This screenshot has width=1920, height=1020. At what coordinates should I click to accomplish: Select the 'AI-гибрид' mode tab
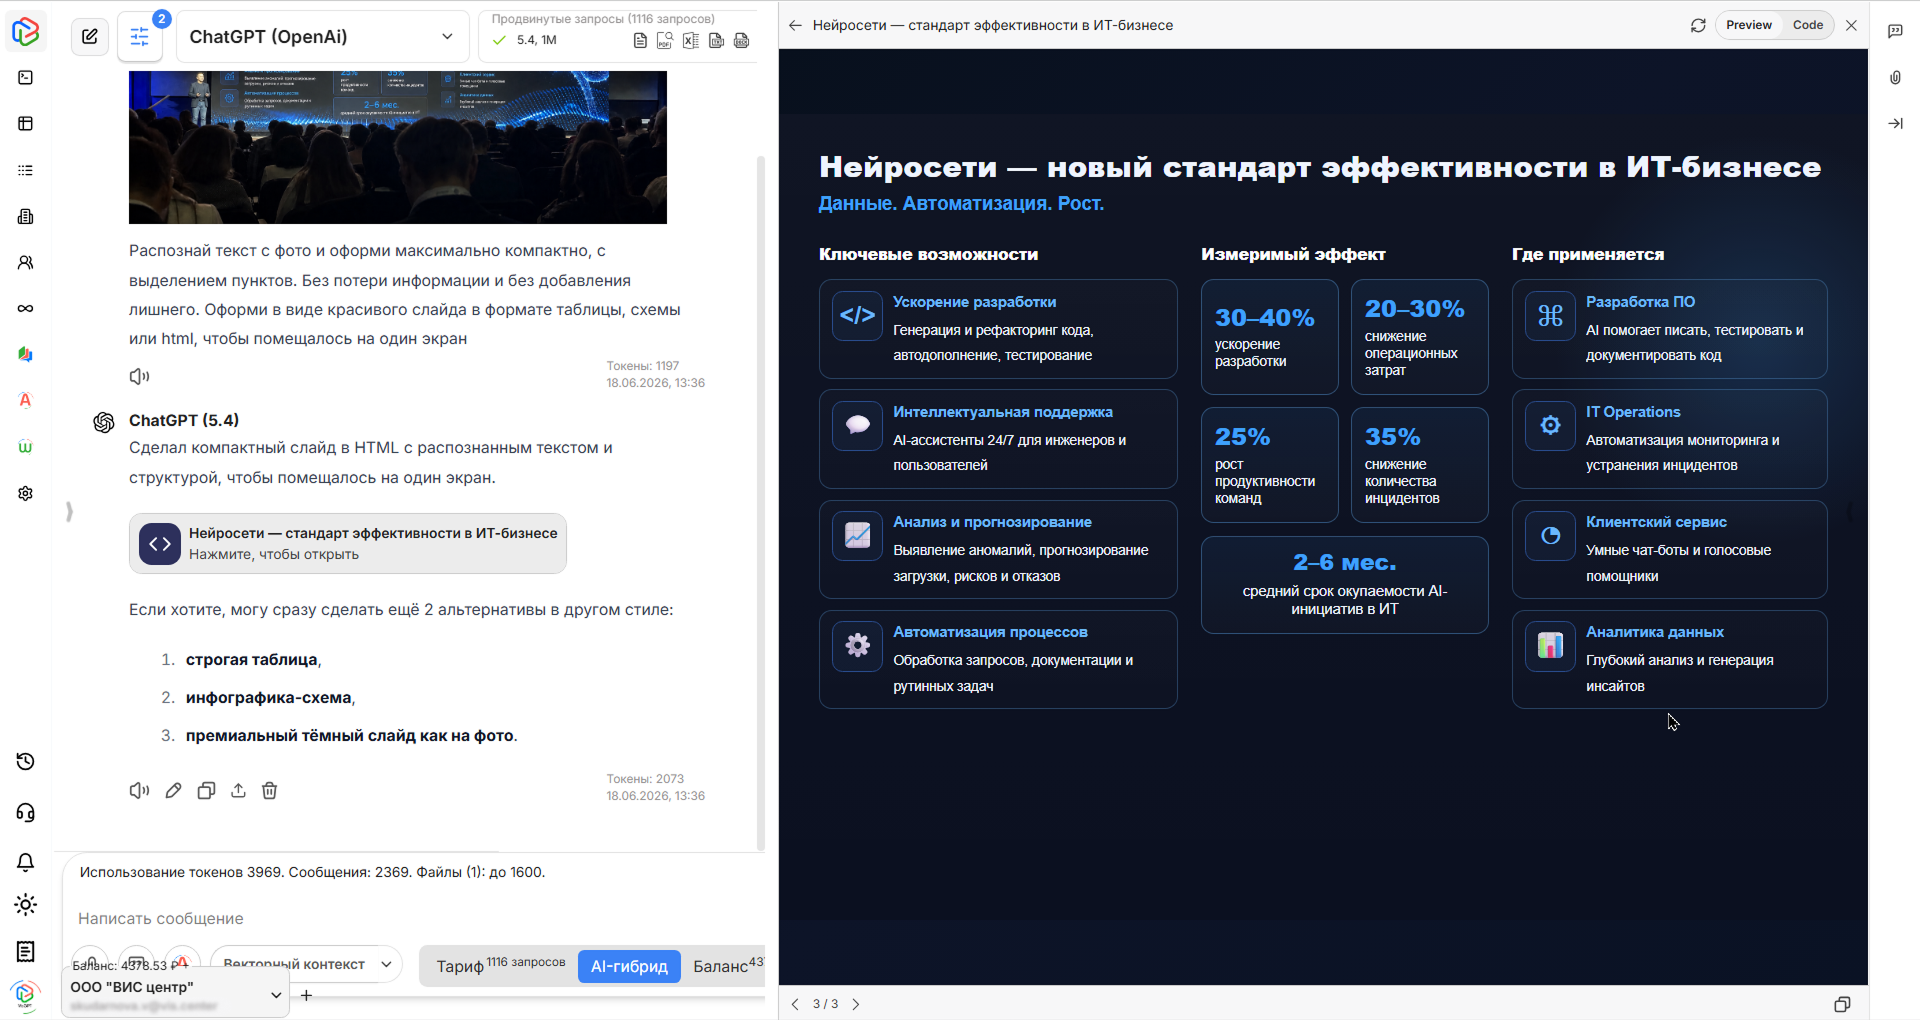click(x=629, y=966)
